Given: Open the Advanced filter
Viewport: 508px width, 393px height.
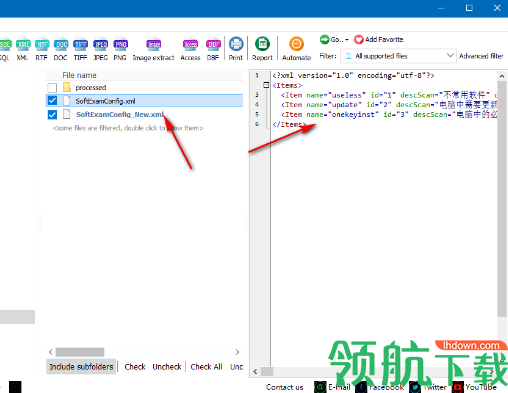Looking at the screenshot, I should 481,56.
